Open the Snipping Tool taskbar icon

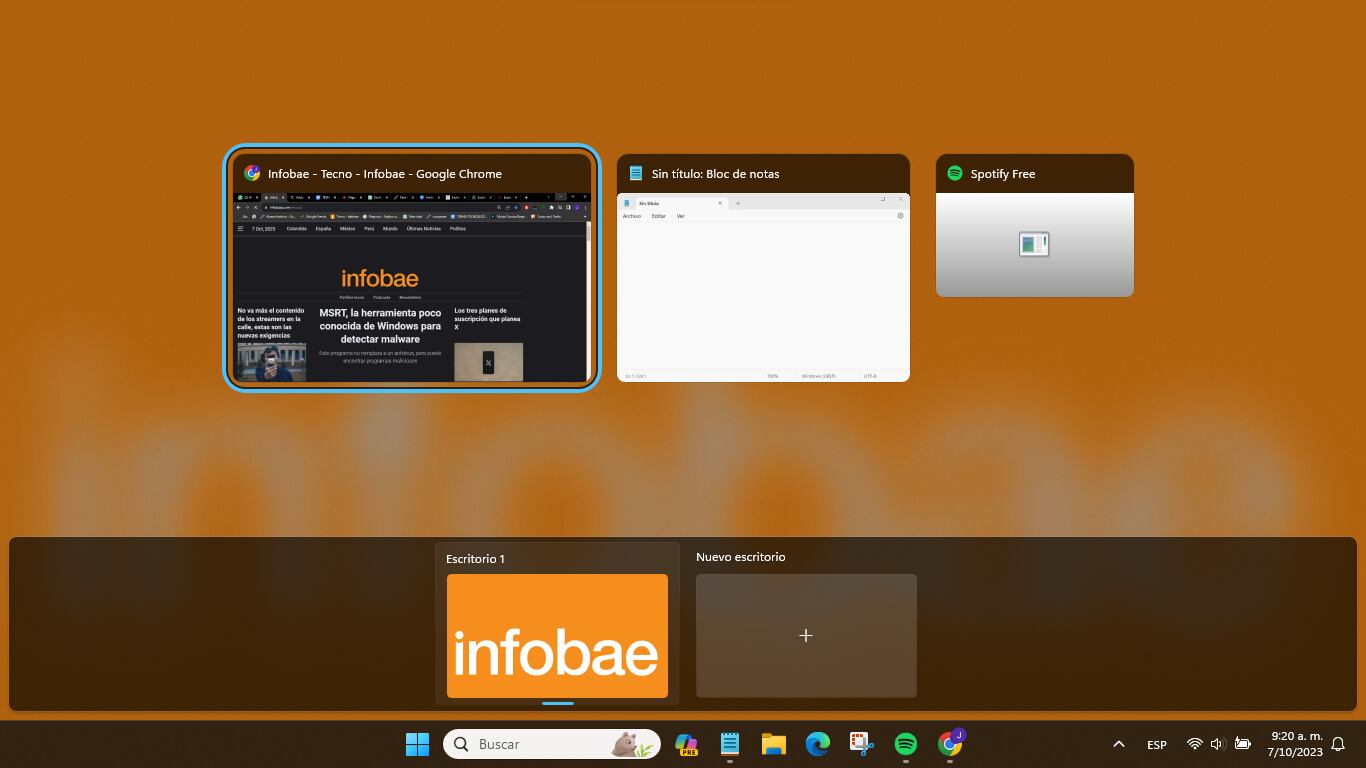(861, 744)
